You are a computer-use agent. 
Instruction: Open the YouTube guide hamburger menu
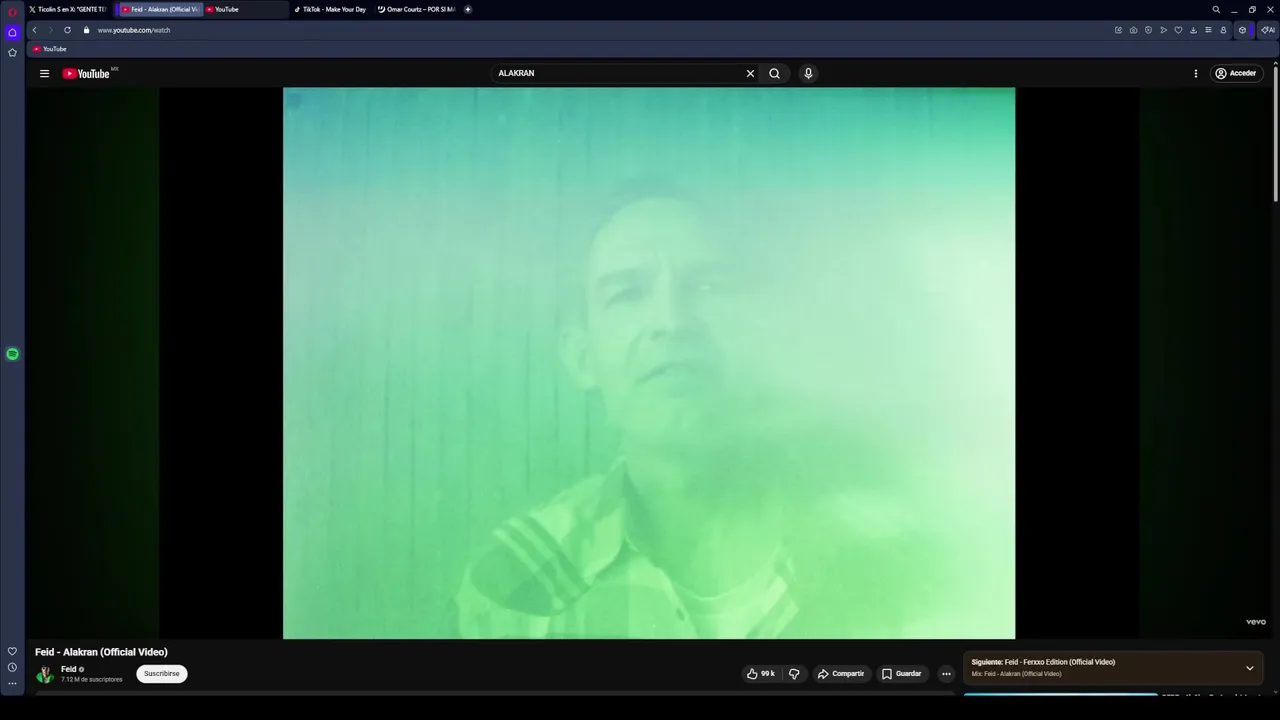(x=44, y=73)
